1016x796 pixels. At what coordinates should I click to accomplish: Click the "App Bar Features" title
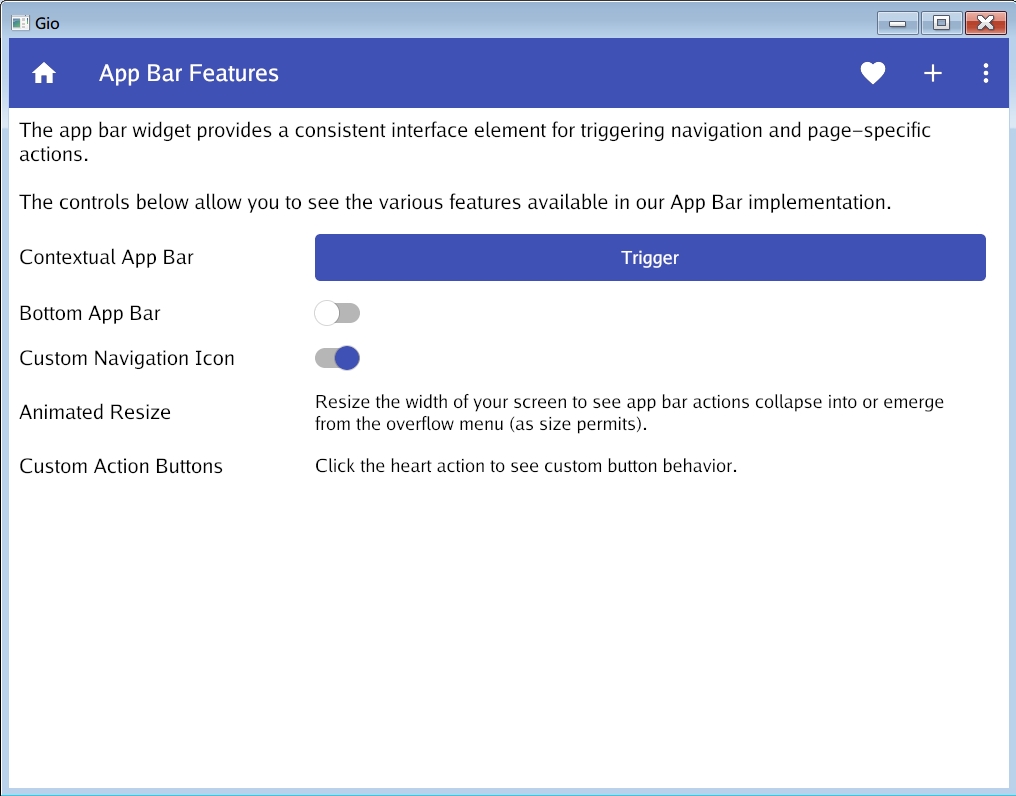[x=189, y=73]
